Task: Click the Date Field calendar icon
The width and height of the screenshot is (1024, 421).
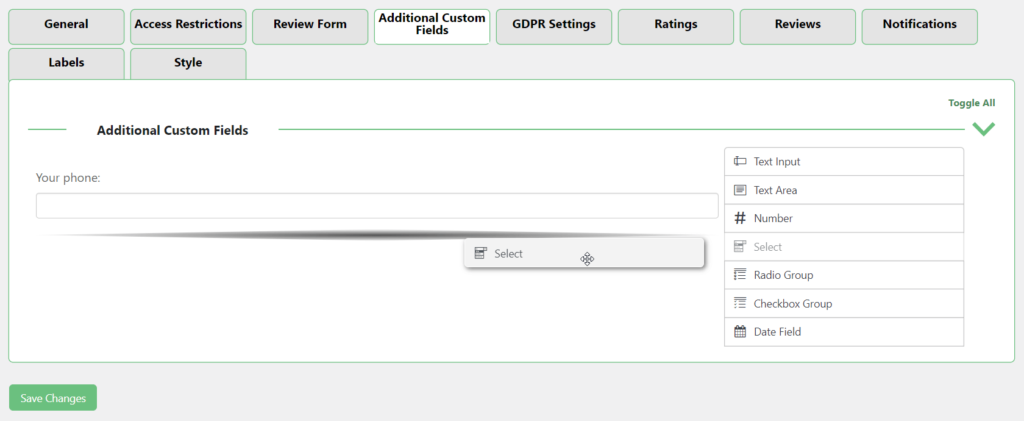Action: click(x=740, y=332)
